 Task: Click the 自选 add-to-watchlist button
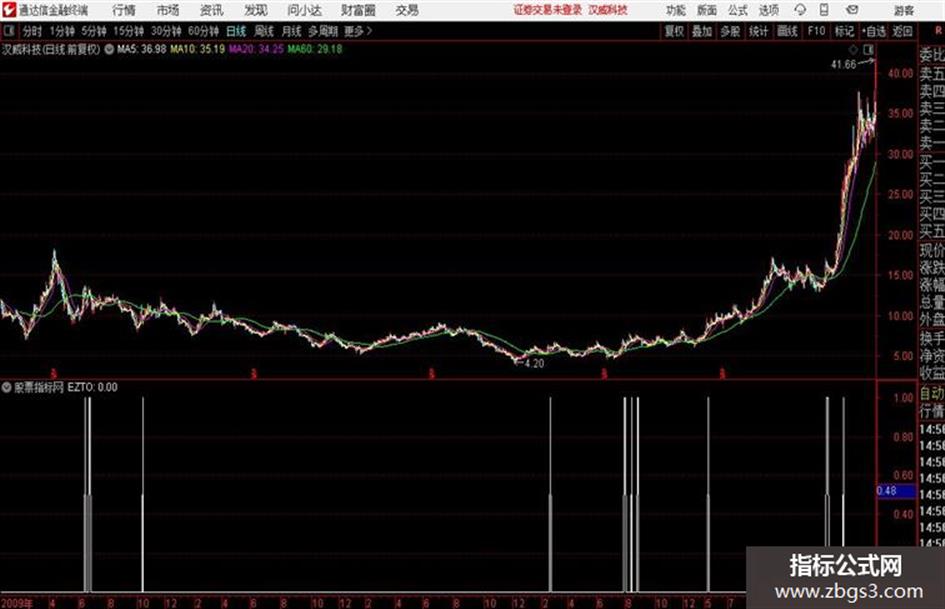click(x=874, y=31)
